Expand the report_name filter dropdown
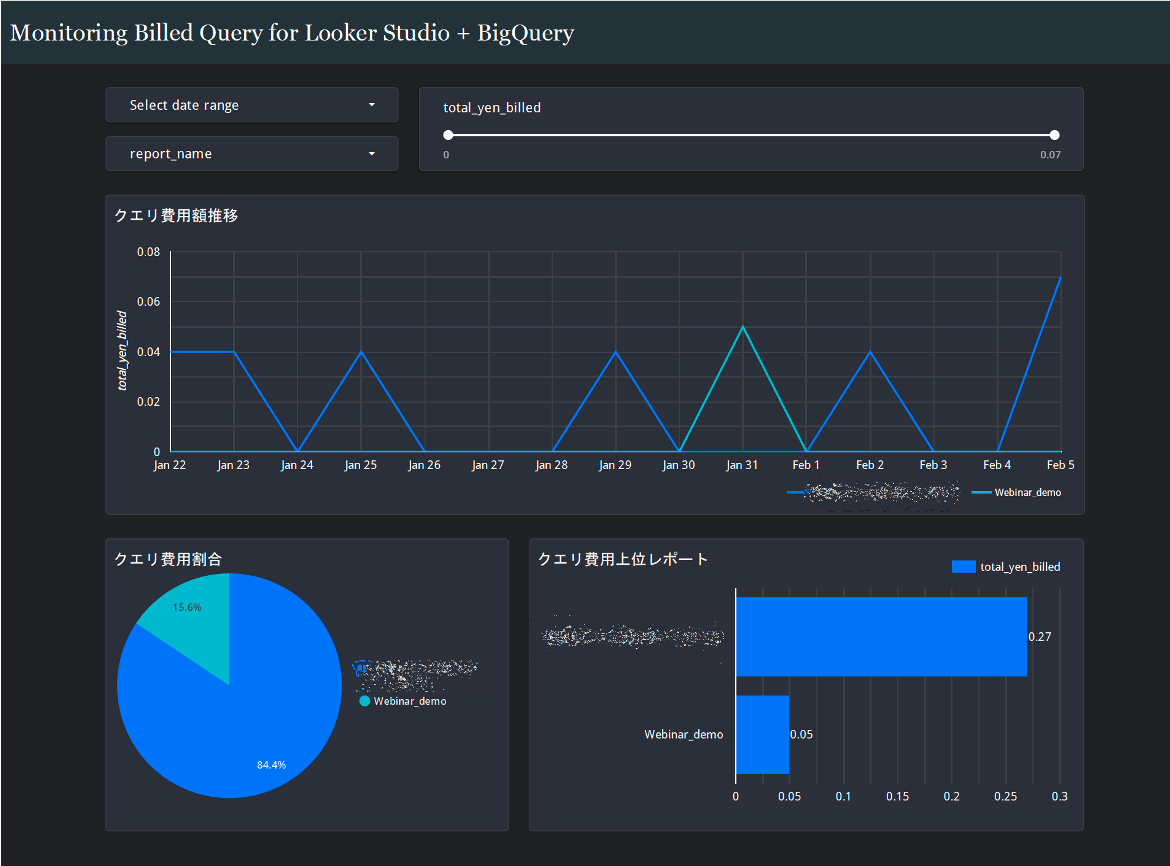Image resolution: width=1170 pixels, height=866 pixels. pyautogui.click(x=251, y=154)
